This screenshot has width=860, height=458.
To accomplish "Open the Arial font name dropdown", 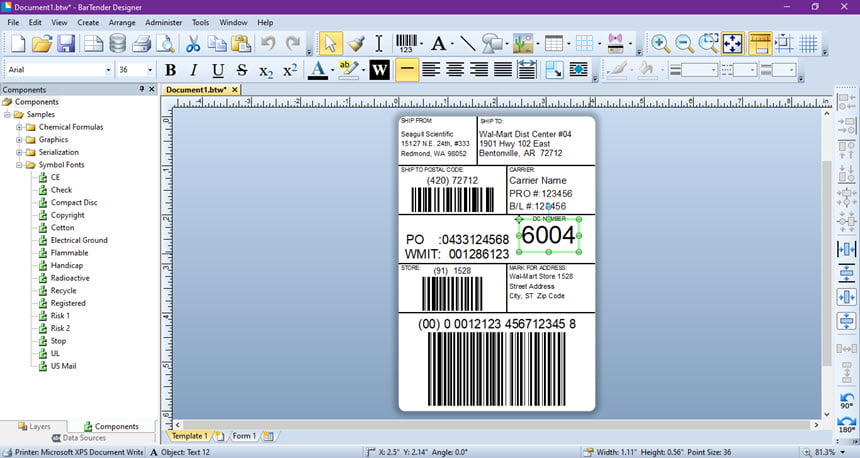I will coord(108,70).
